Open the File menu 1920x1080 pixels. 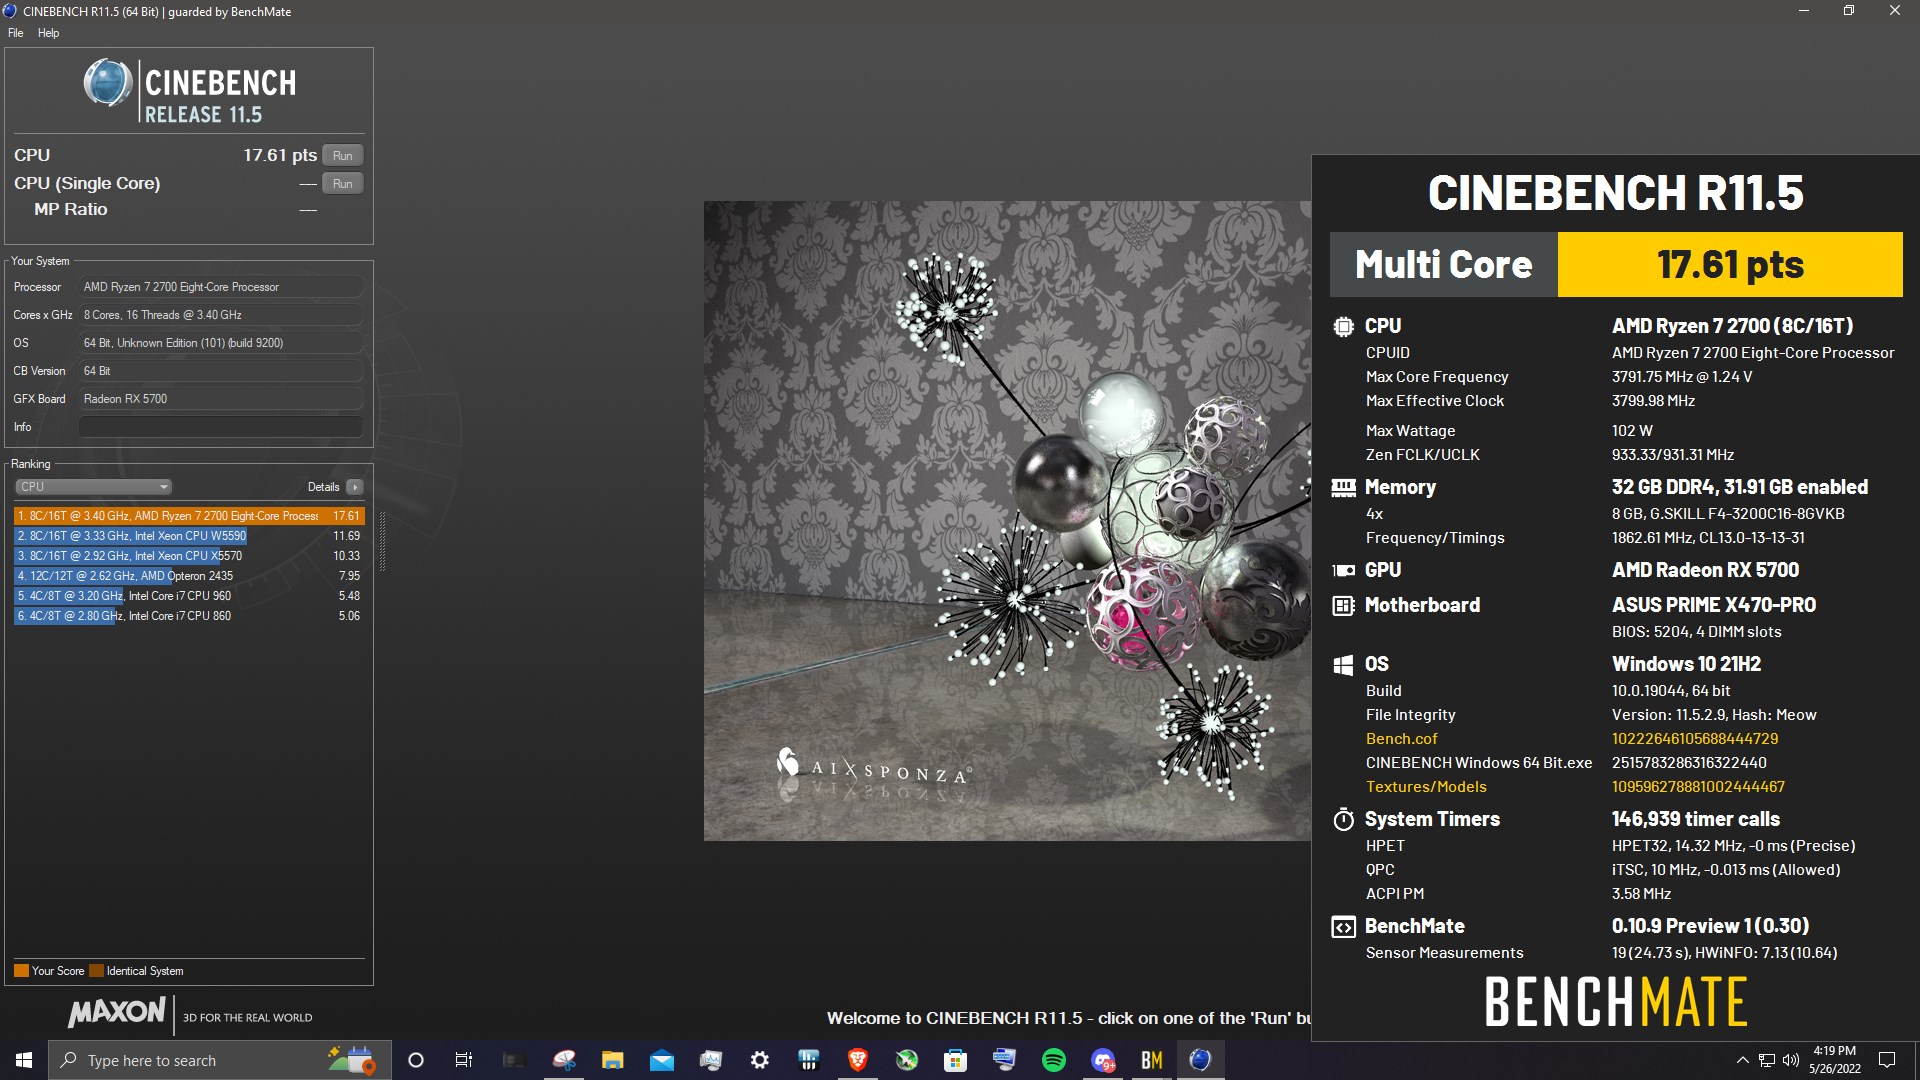[15, 33]
